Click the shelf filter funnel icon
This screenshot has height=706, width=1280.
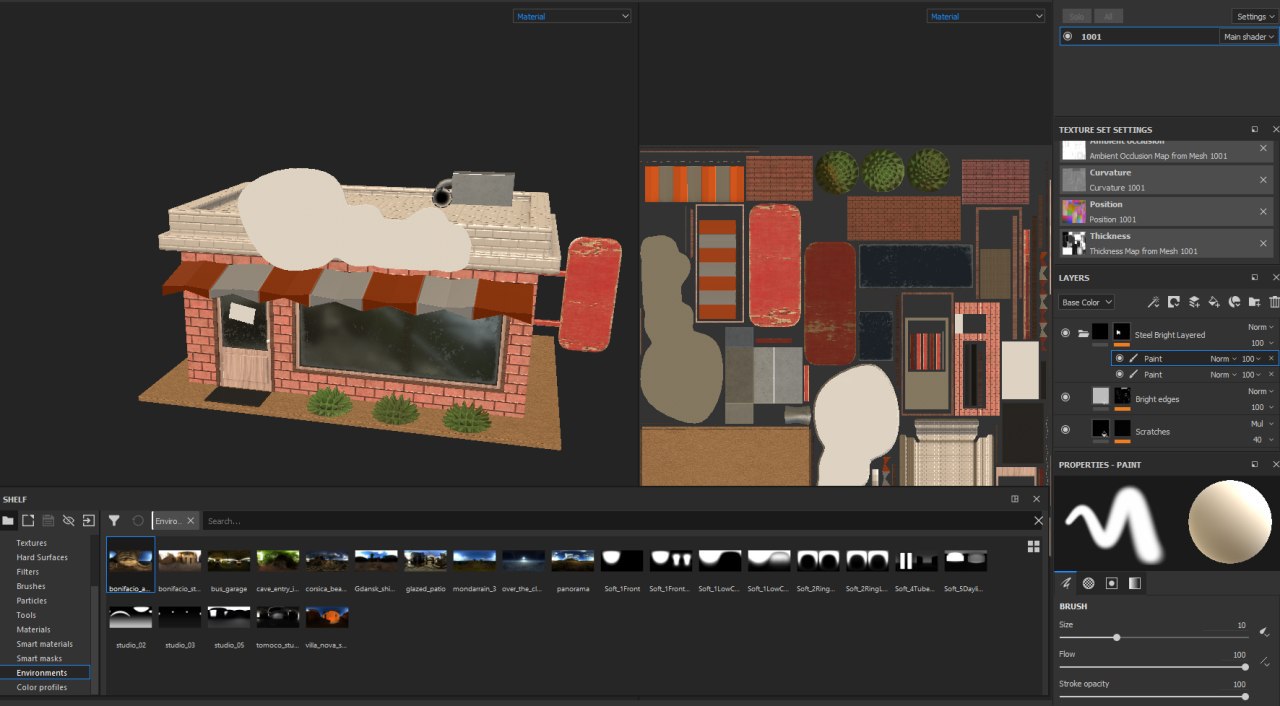pos(114,521)
